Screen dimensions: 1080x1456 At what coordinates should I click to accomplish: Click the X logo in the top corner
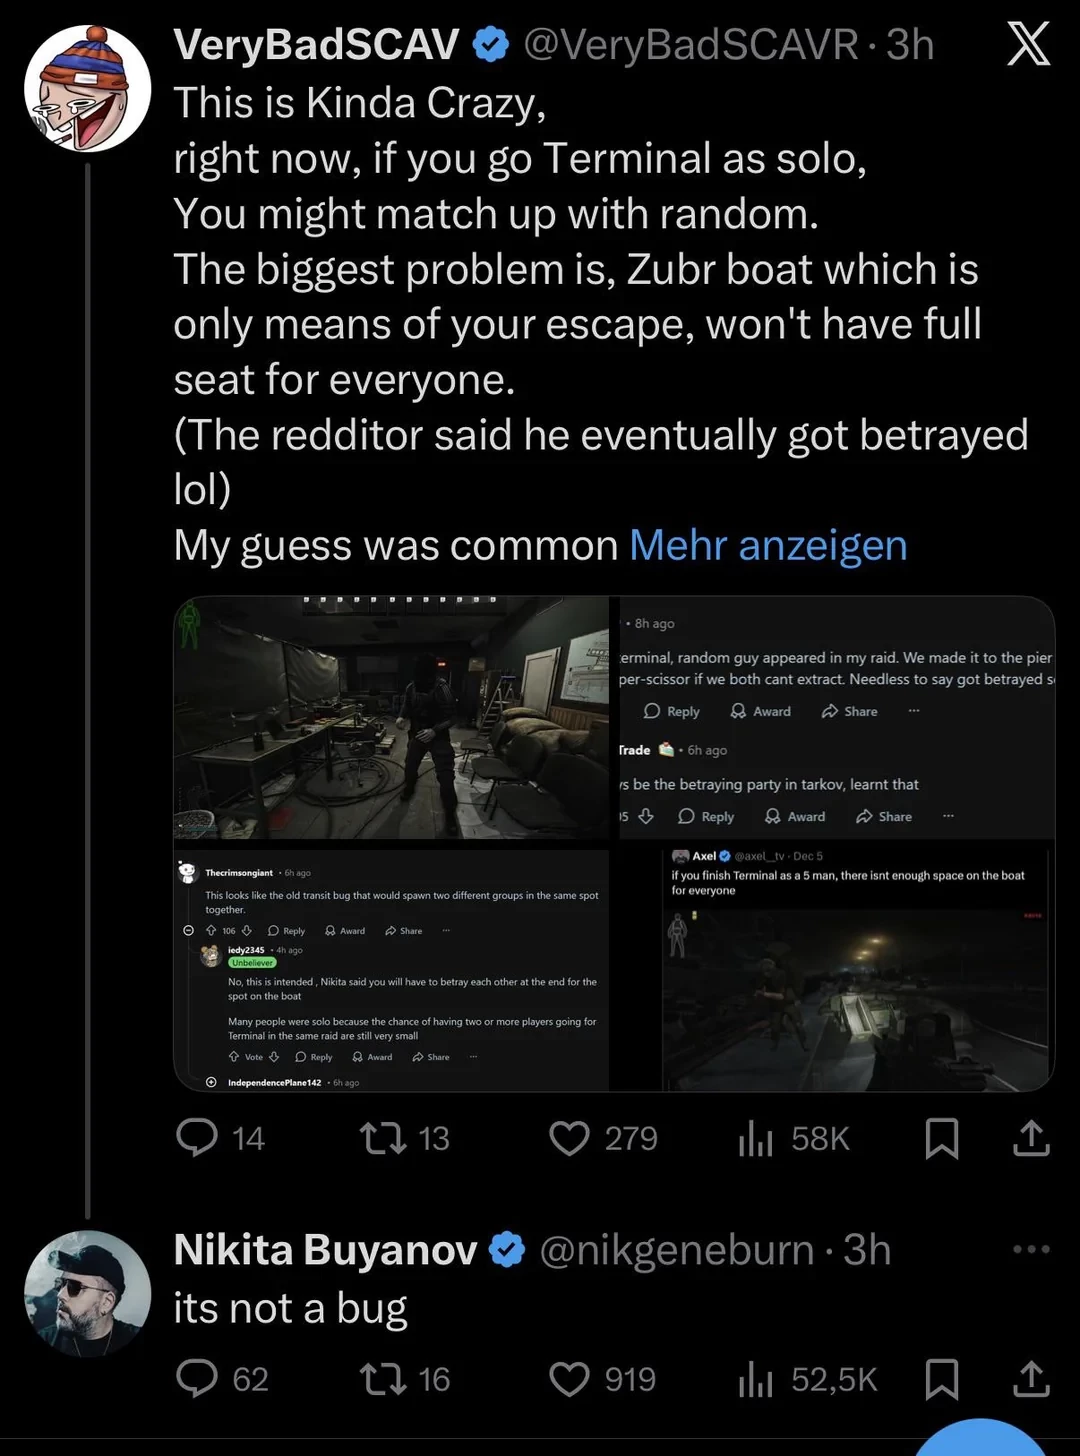[x=1029, y=44]
